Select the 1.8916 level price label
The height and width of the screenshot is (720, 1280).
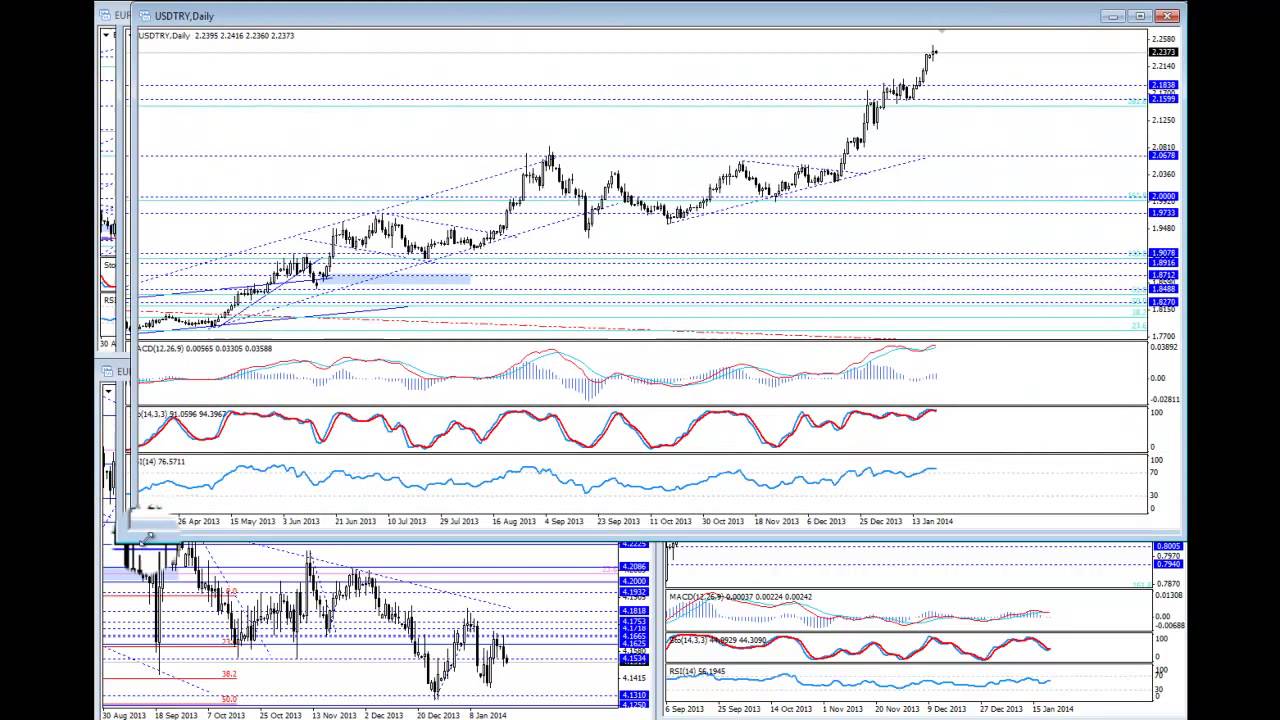1163,262
